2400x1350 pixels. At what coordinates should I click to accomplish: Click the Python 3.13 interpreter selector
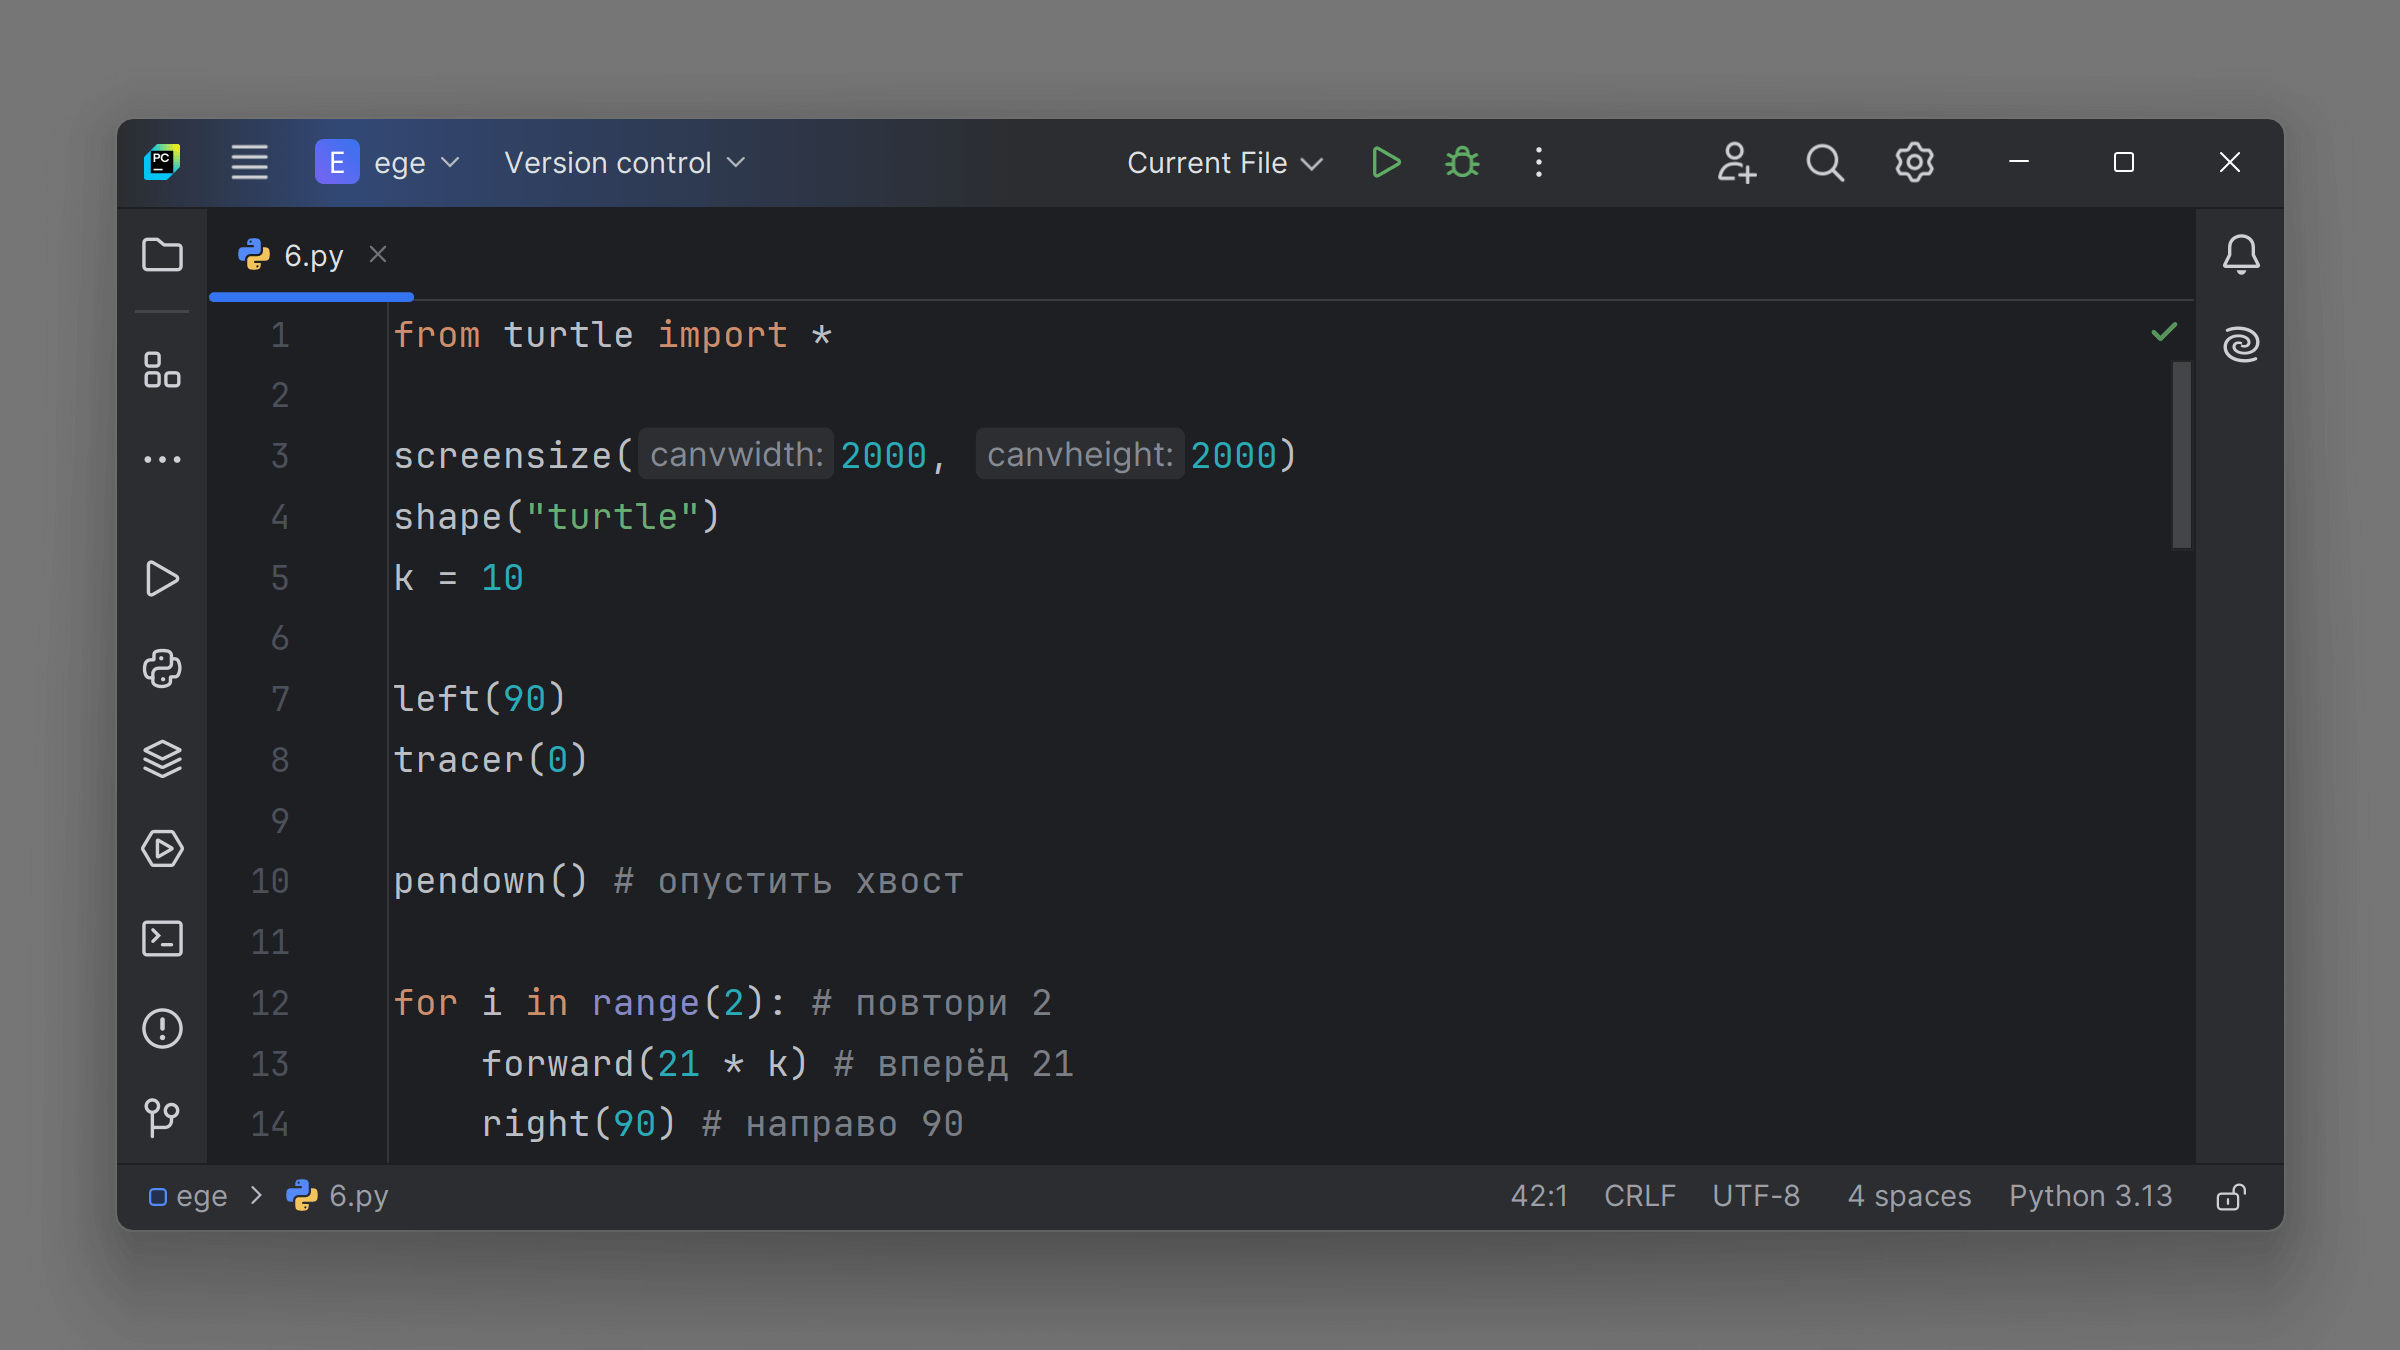(2090, 1196)
